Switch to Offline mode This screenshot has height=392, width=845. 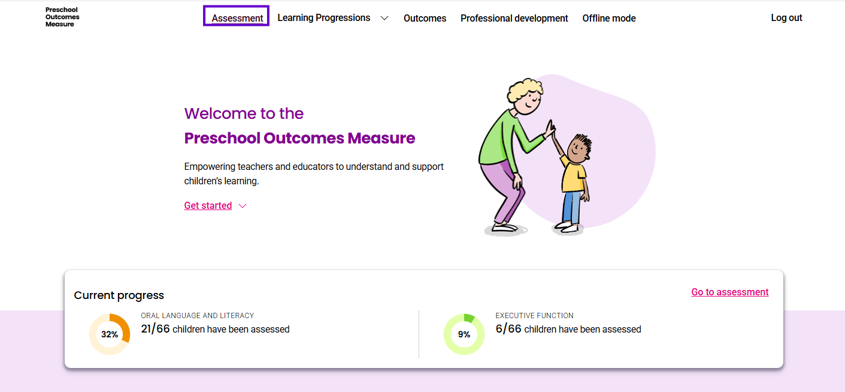coord(609,18)
